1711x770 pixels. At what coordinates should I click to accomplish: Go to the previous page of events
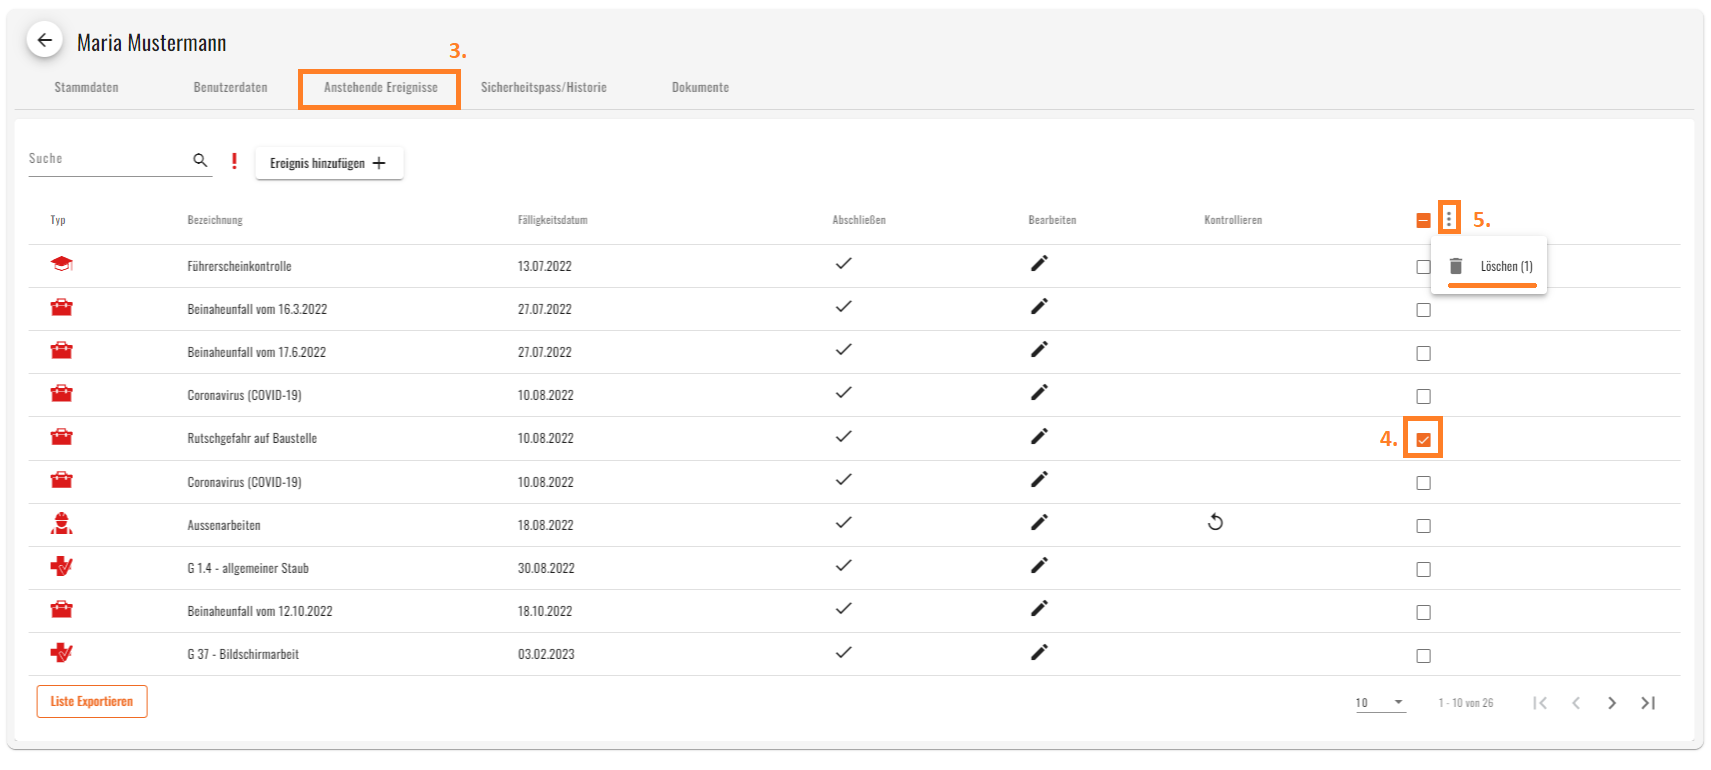point(1576,703)
